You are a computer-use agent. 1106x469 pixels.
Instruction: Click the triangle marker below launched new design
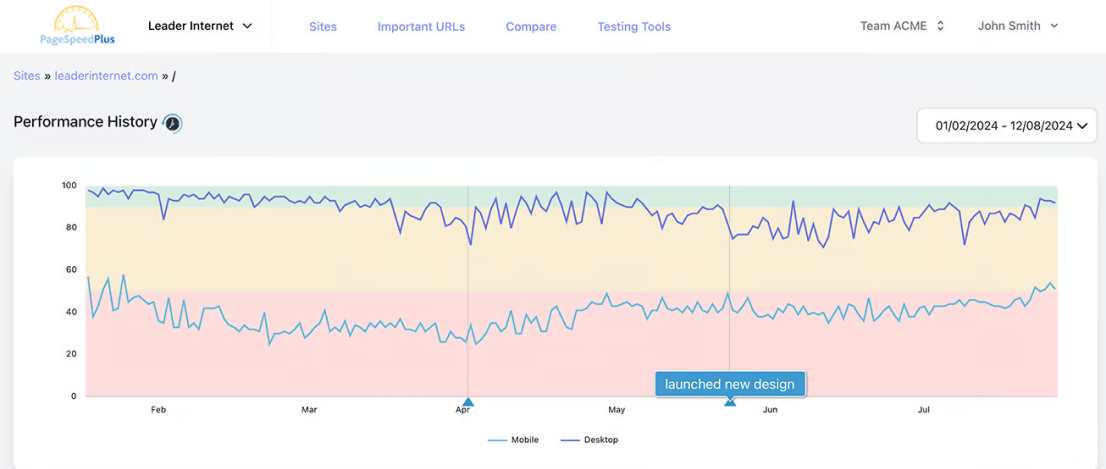pyautogui.click(x=730, y=401)
